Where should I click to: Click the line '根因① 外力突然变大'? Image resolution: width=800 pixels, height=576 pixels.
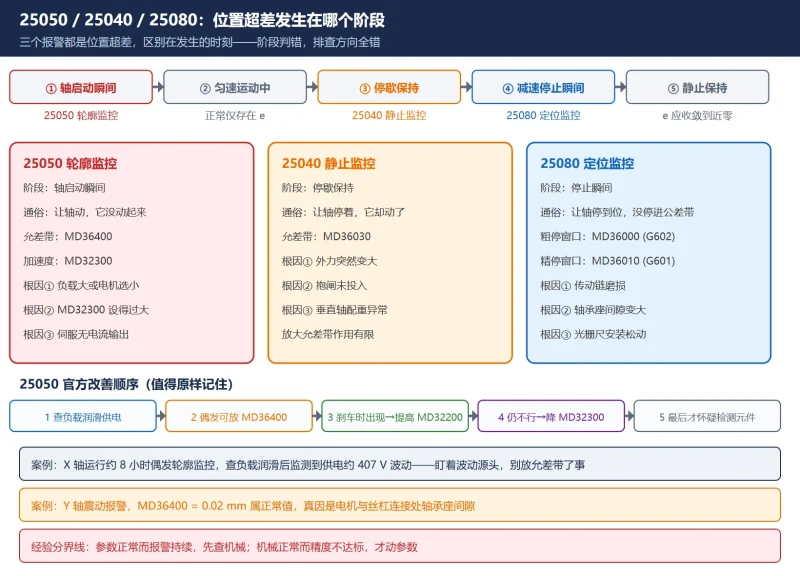[330, 261]
